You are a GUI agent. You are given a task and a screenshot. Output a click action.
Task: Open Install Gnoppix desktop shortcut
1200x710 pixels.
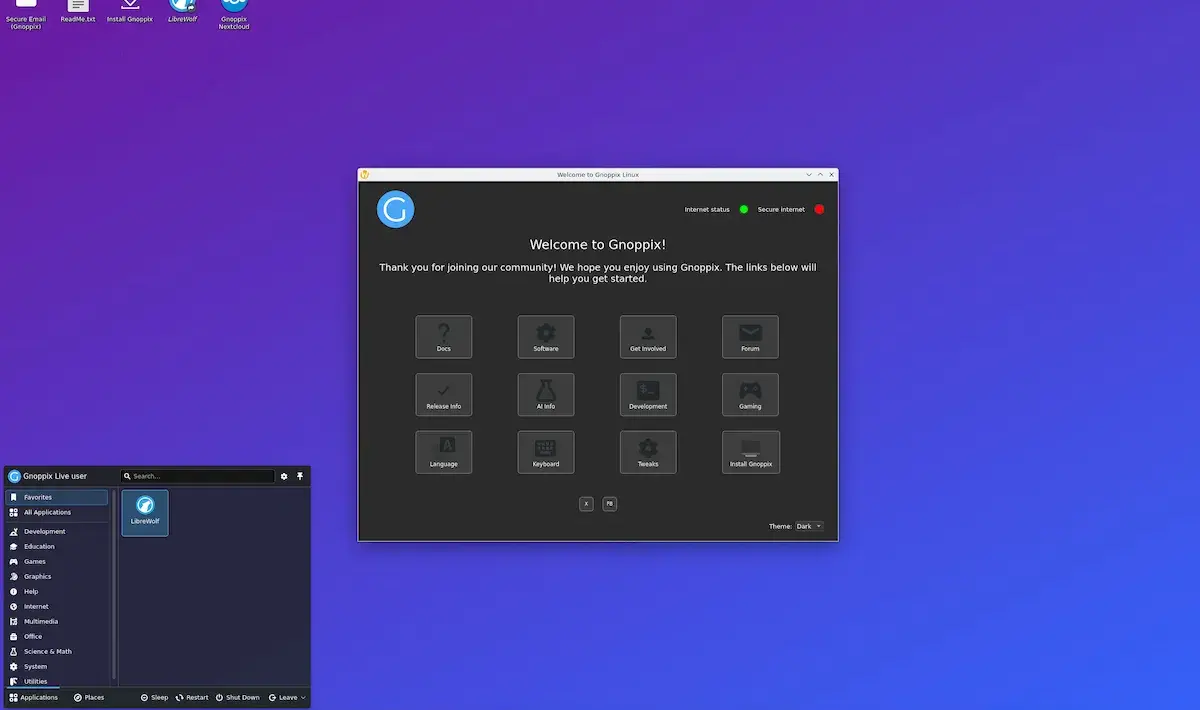click(x=130, y=12)
